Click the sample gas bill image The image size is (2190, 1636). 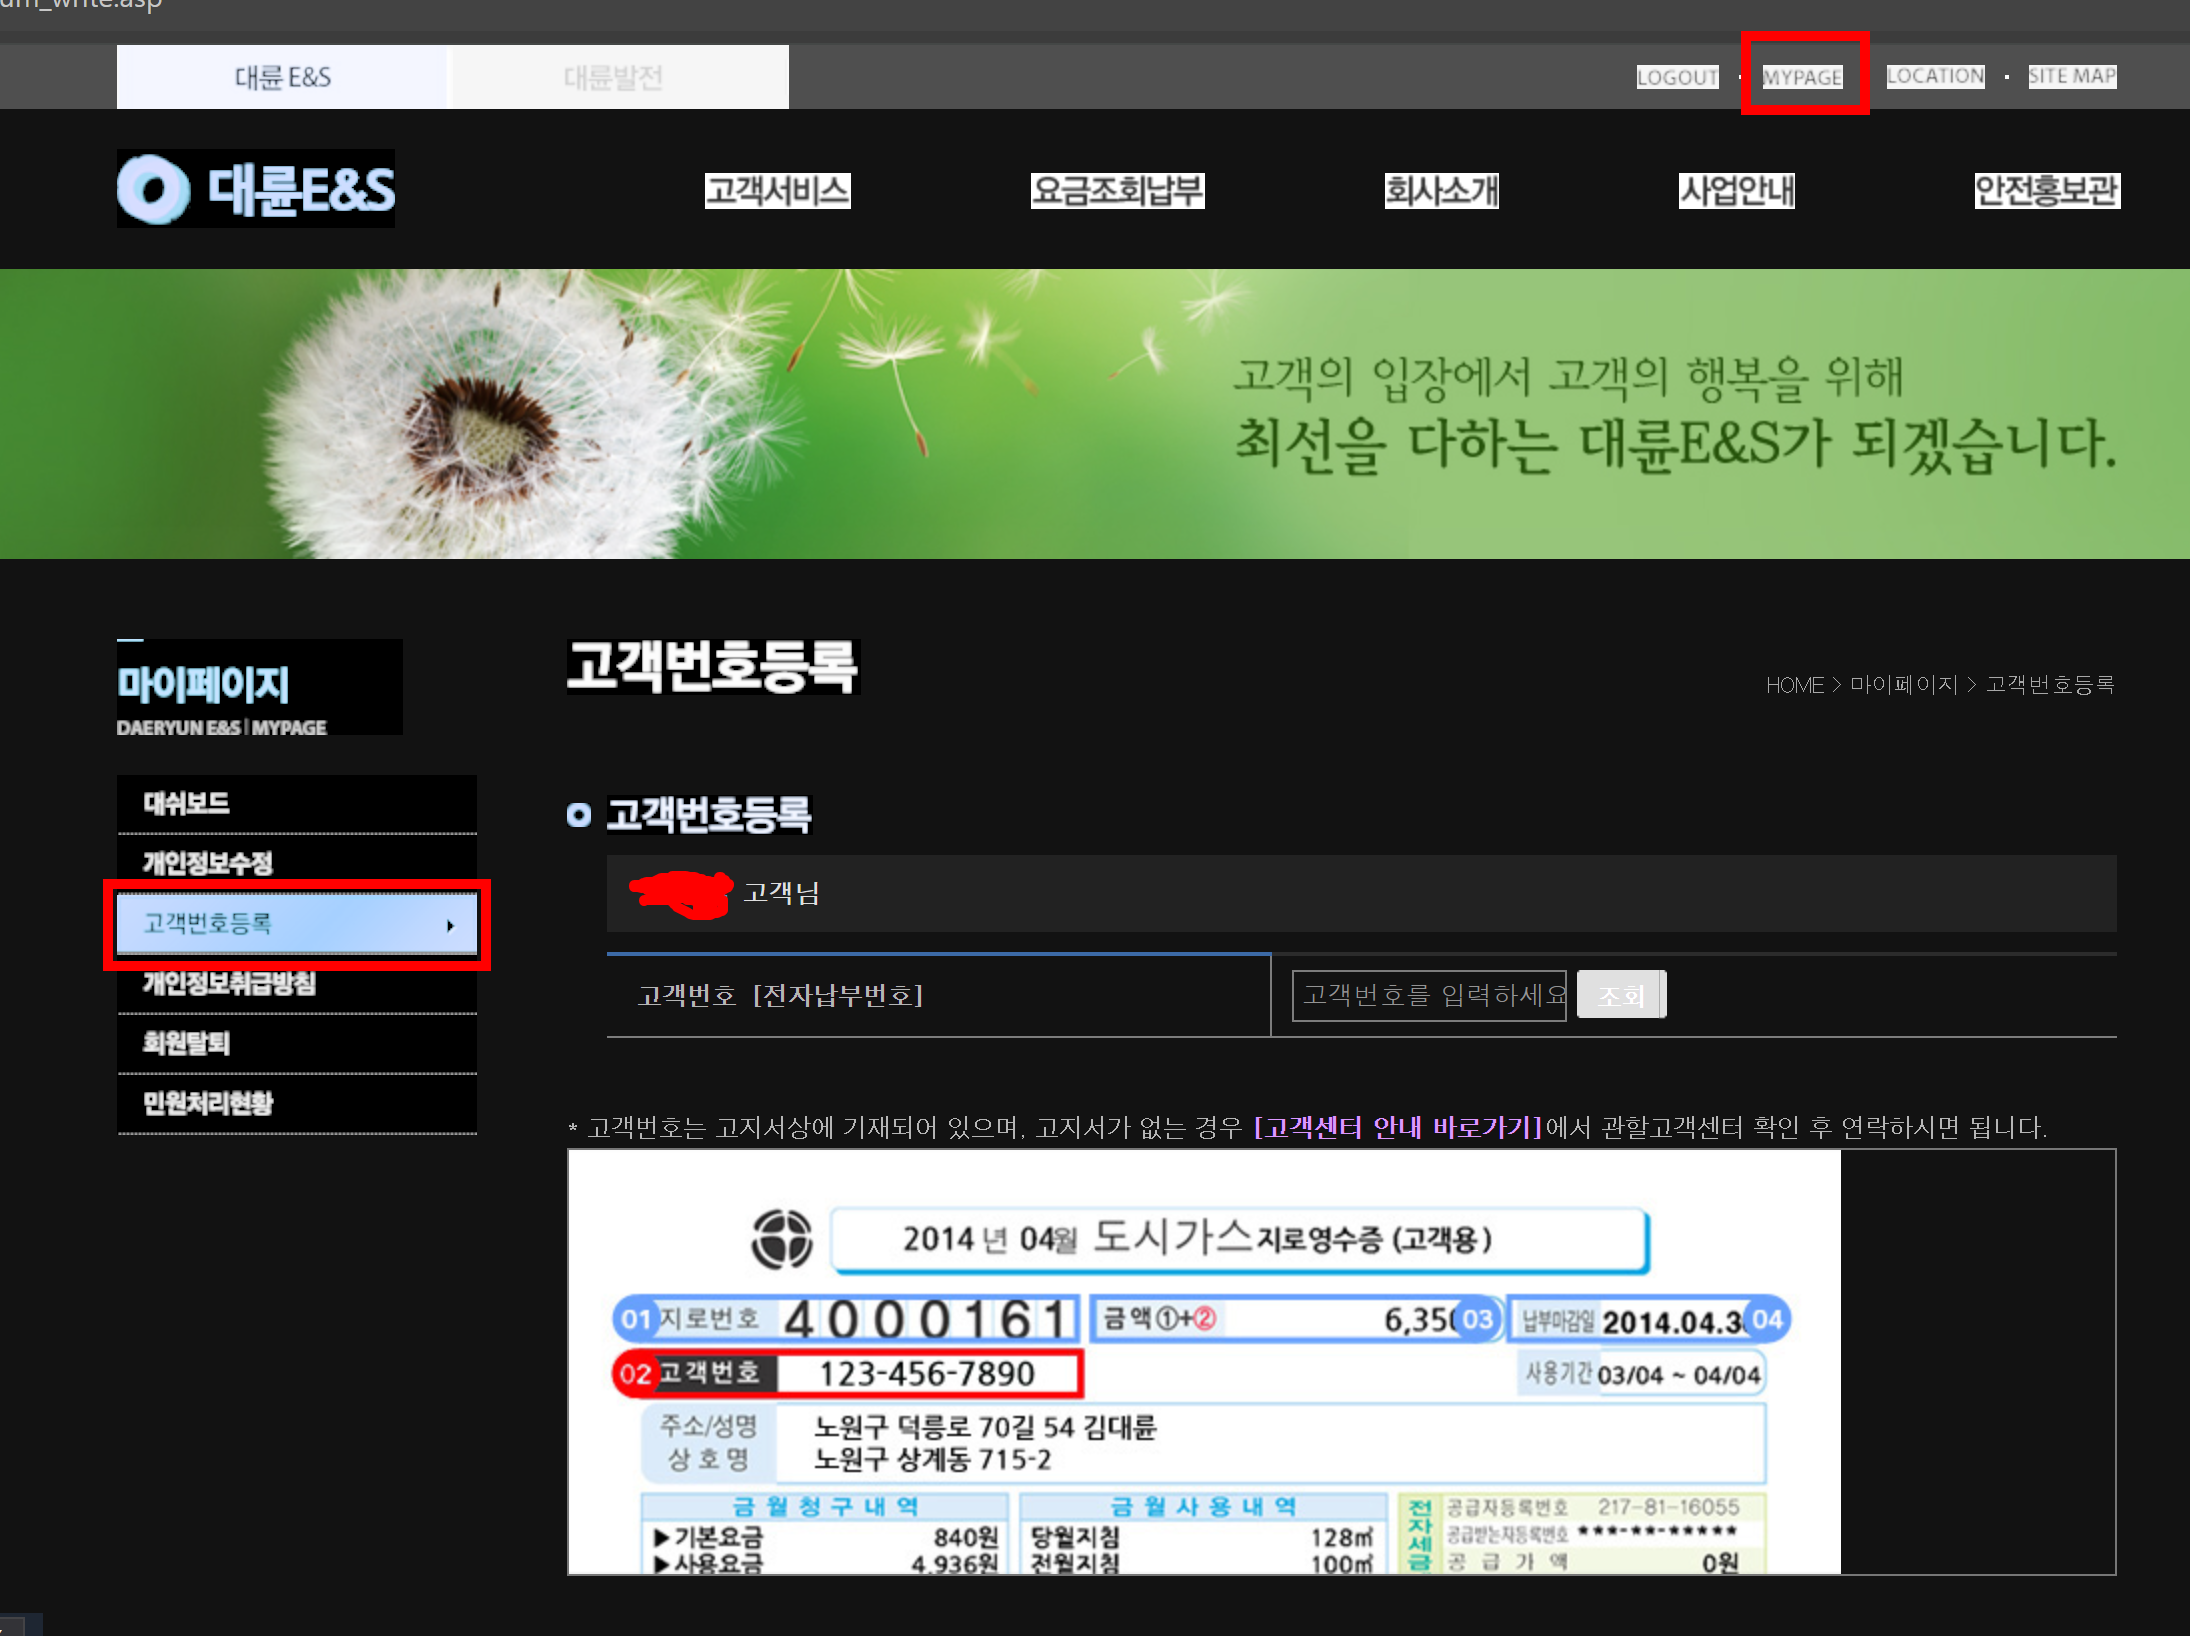(1204, 1362)
